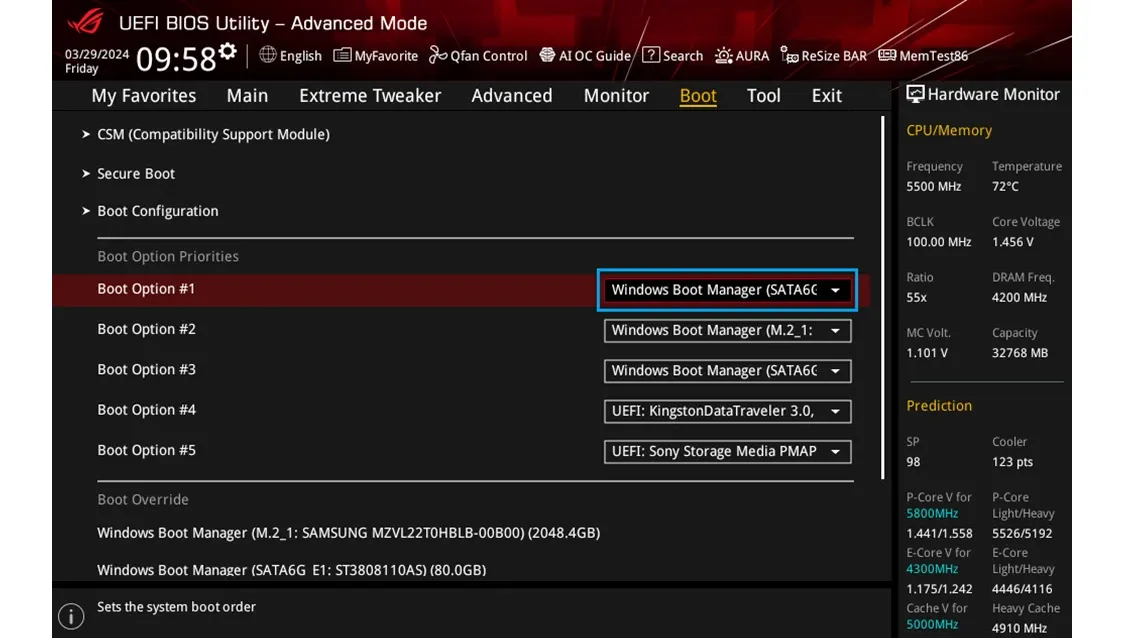Click the 1.456 V core voltage value
This screenshot has height=638, width=1131.
click(1013, 242)
